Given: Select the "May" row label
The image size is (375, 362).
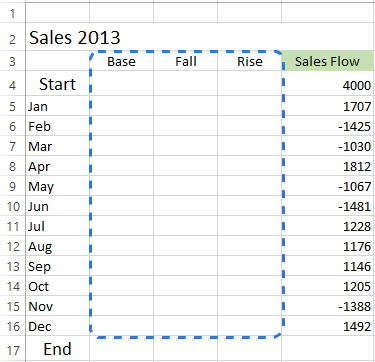Looking at the screenshot, I should coord(57,186).
